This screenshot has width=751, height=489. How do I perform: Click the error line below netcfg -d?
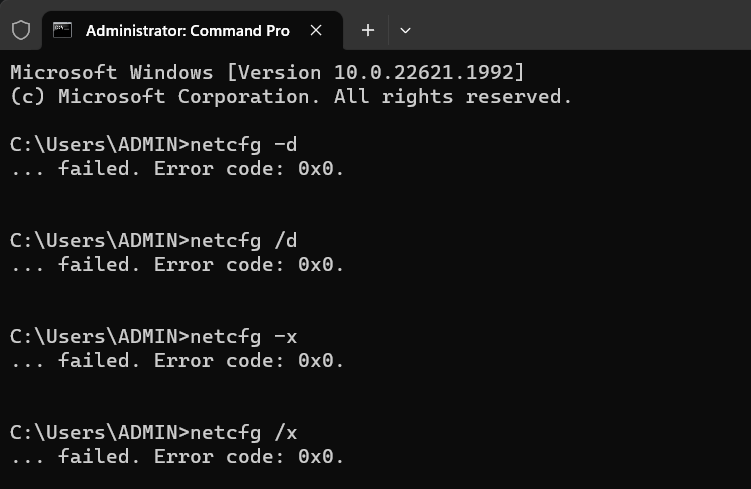(x=177, y=169)
